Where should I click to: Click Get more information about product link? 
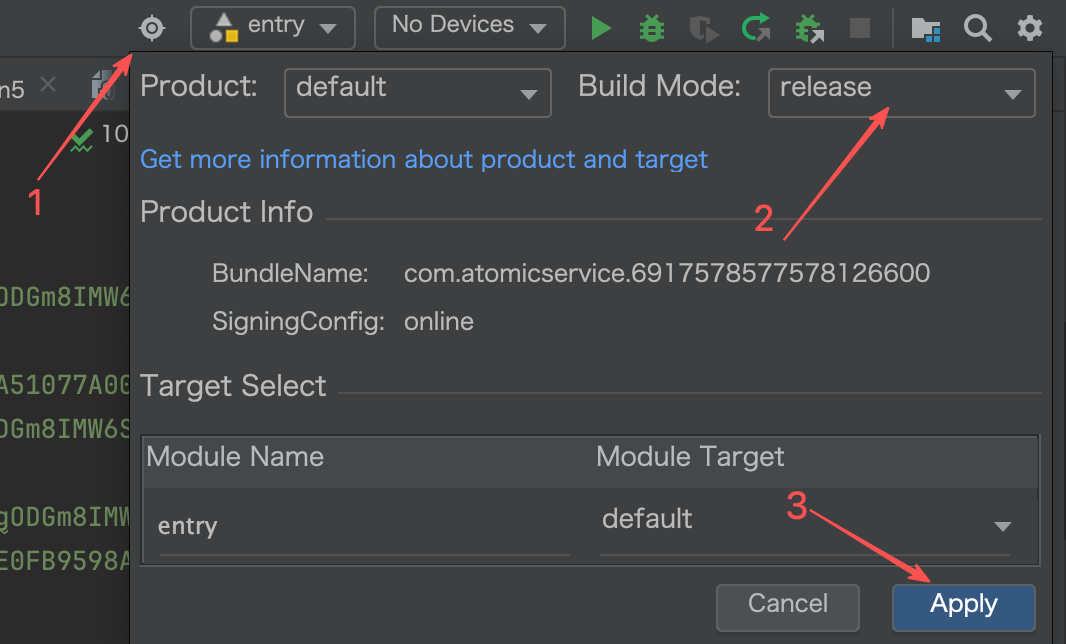coord(424,159)
